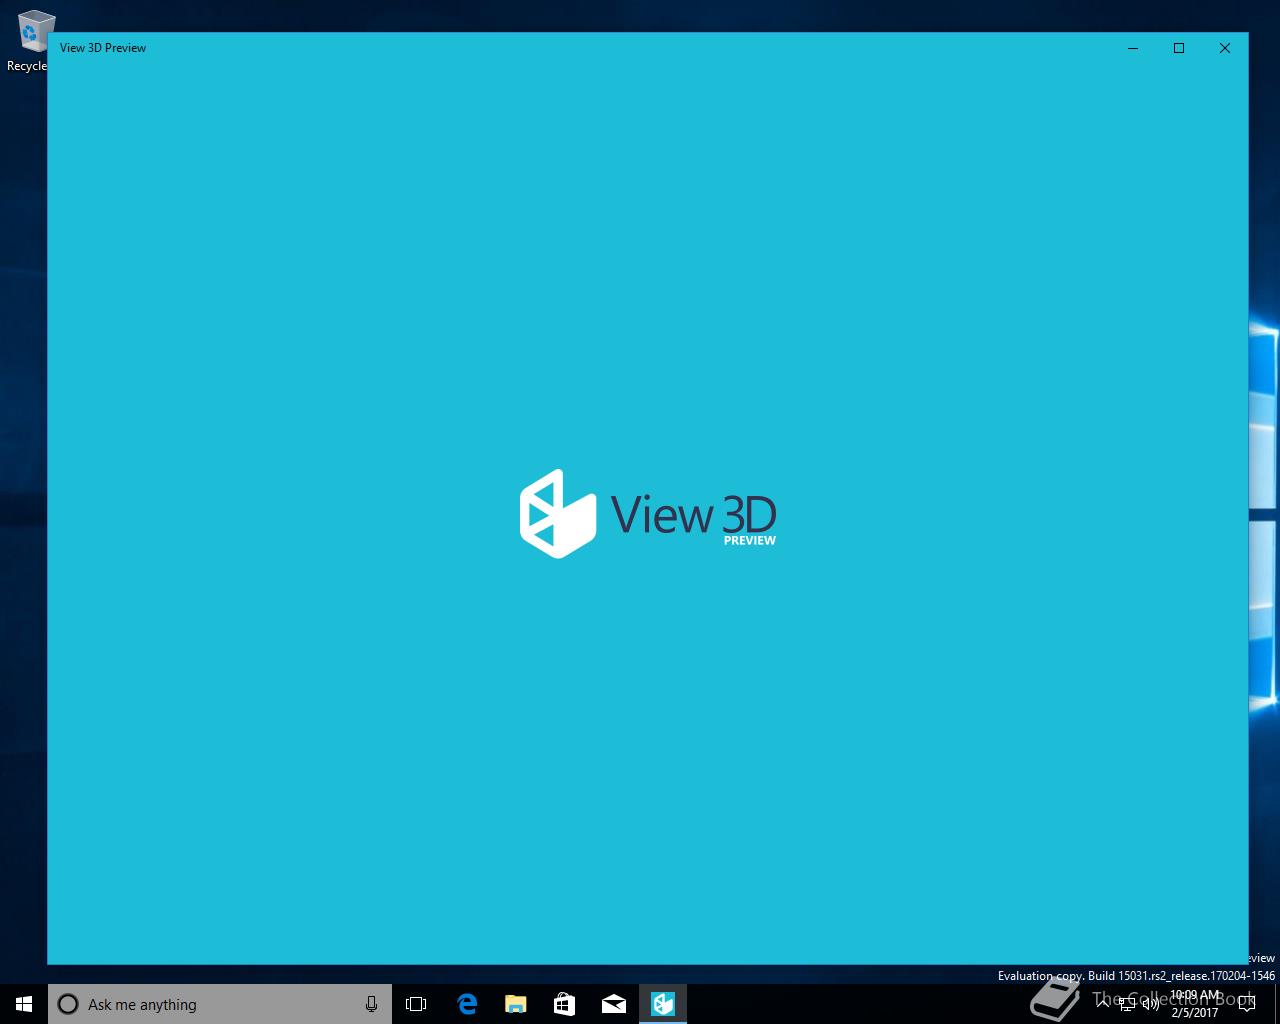The width and height of the screenshot is (1280, 1024).
Task: Open the network status tray icon
Action: [1127, 1004]
